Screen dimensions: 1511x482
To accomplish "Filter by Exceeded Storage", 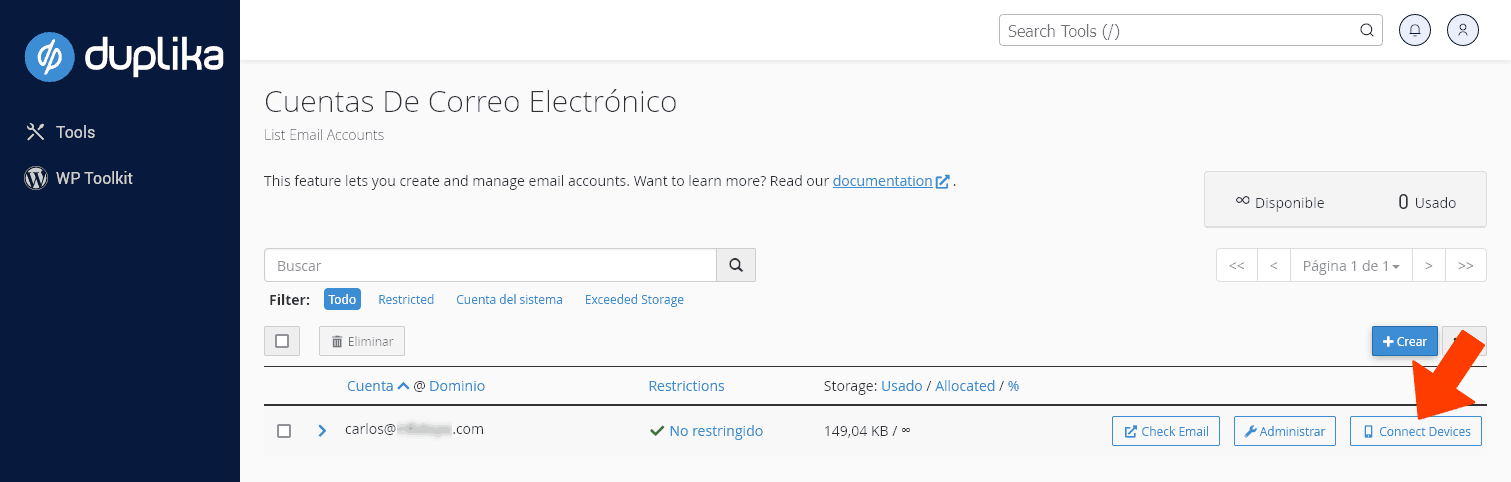I will pos(634,299).
